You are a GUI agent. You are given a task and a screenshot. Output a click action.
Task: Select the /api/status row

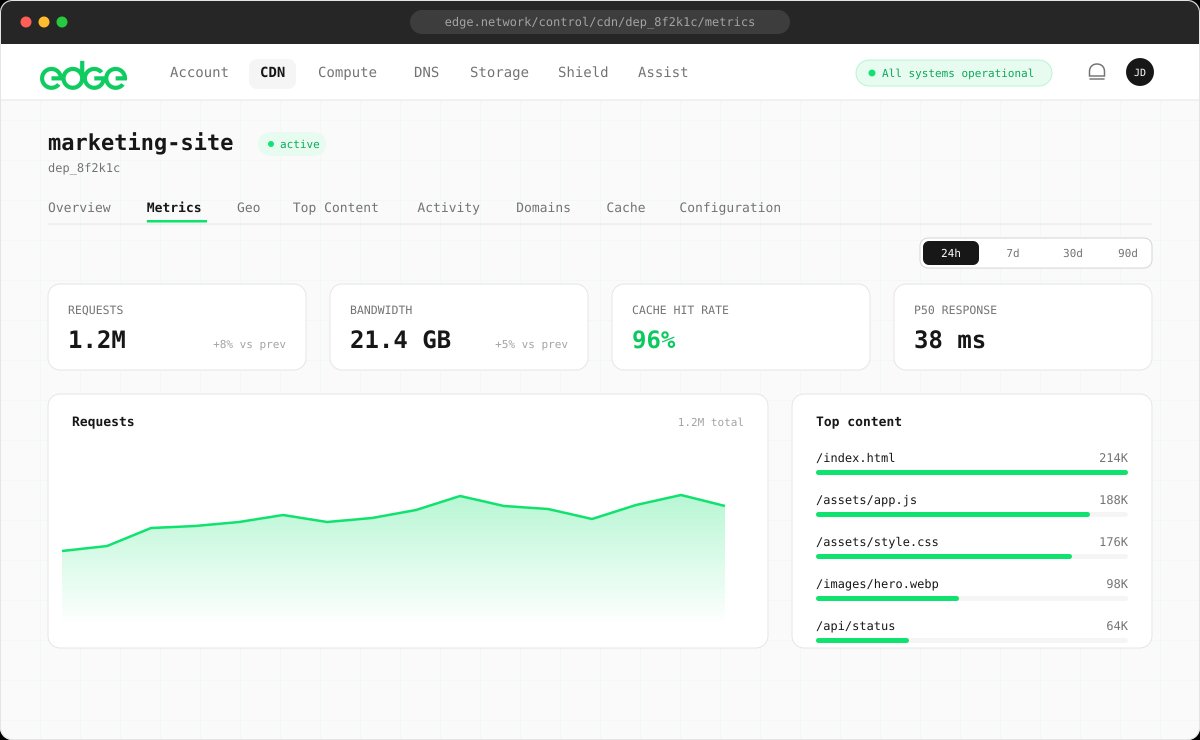point(972,631)
